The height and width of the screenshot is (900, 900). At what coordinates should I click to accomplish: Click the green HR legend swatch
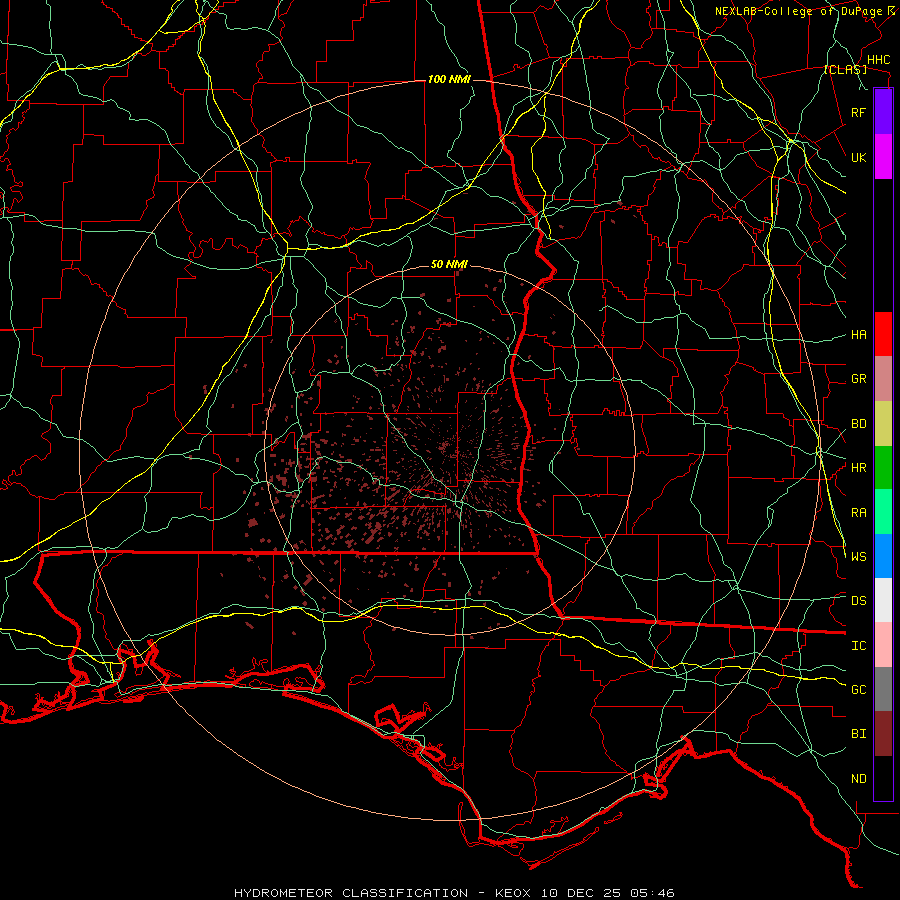pyautogui.click(x=883, y=468)
